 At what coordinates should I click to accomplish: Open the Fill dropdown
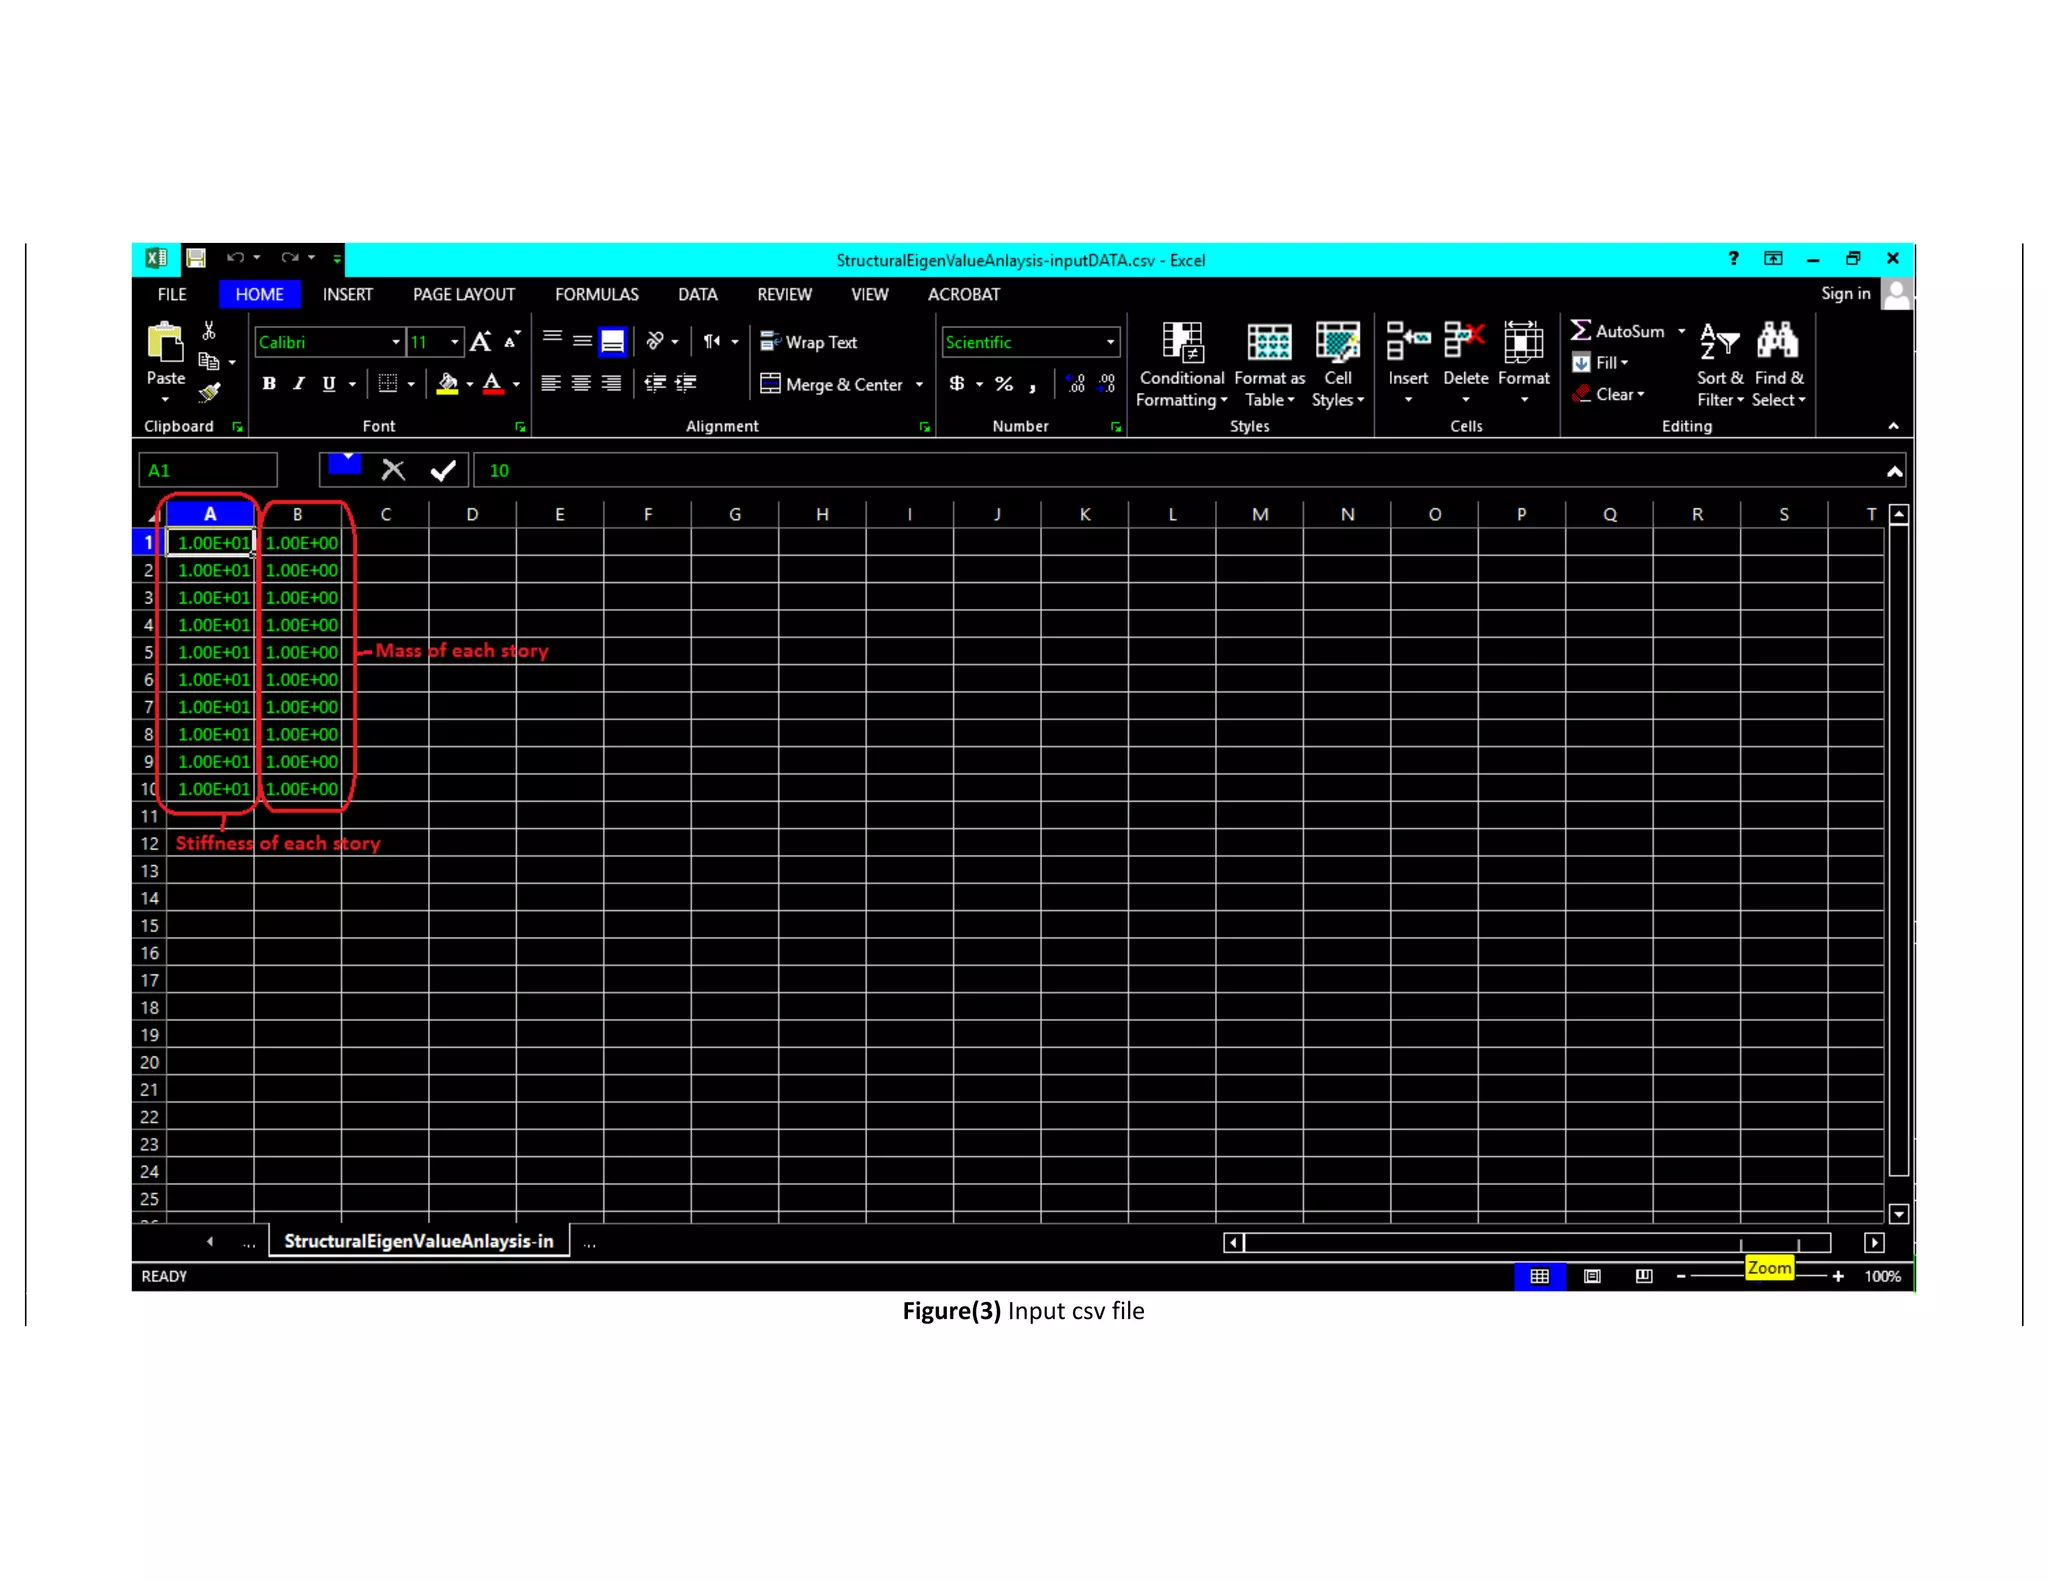pos(1600,363)
